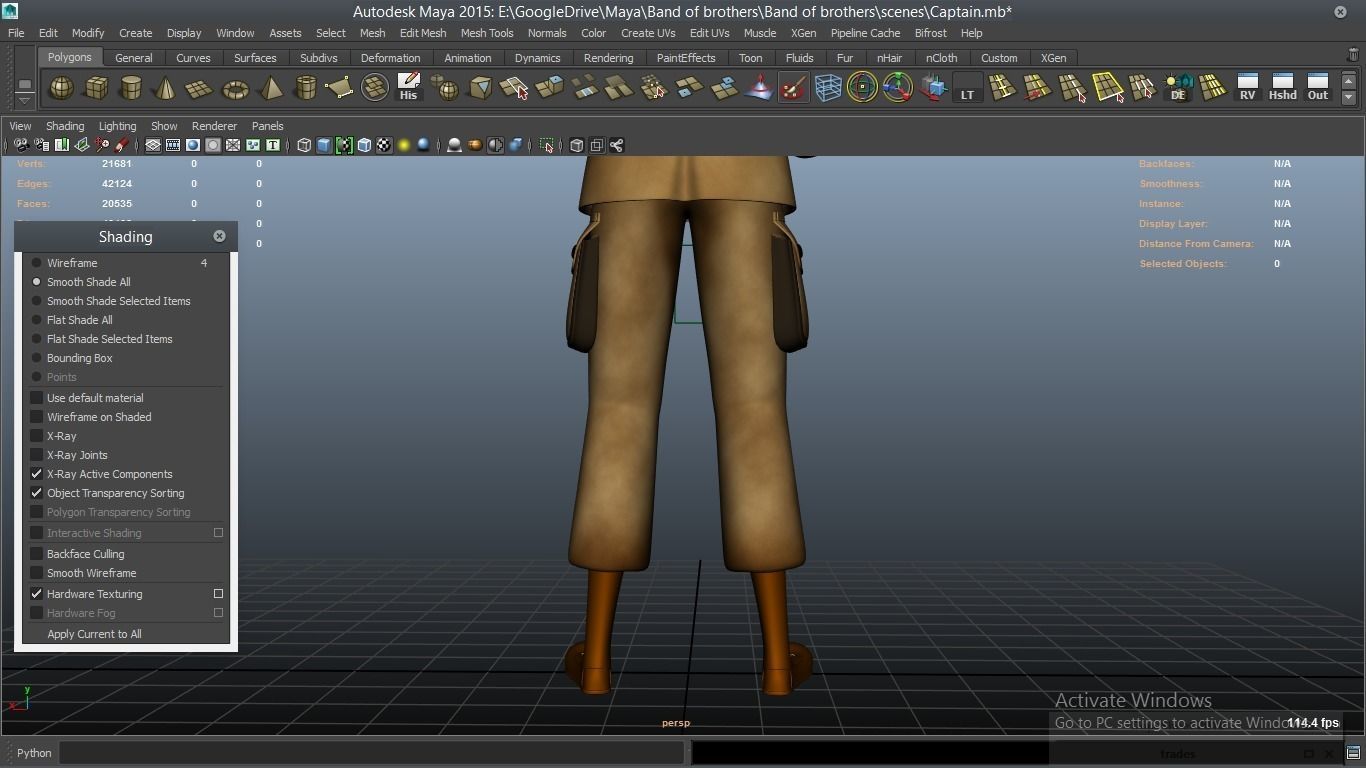The height and width of the screenshot is (768, 1366).
Task: Open the script editor icon at bottom right
Action: pos(1353,753)
